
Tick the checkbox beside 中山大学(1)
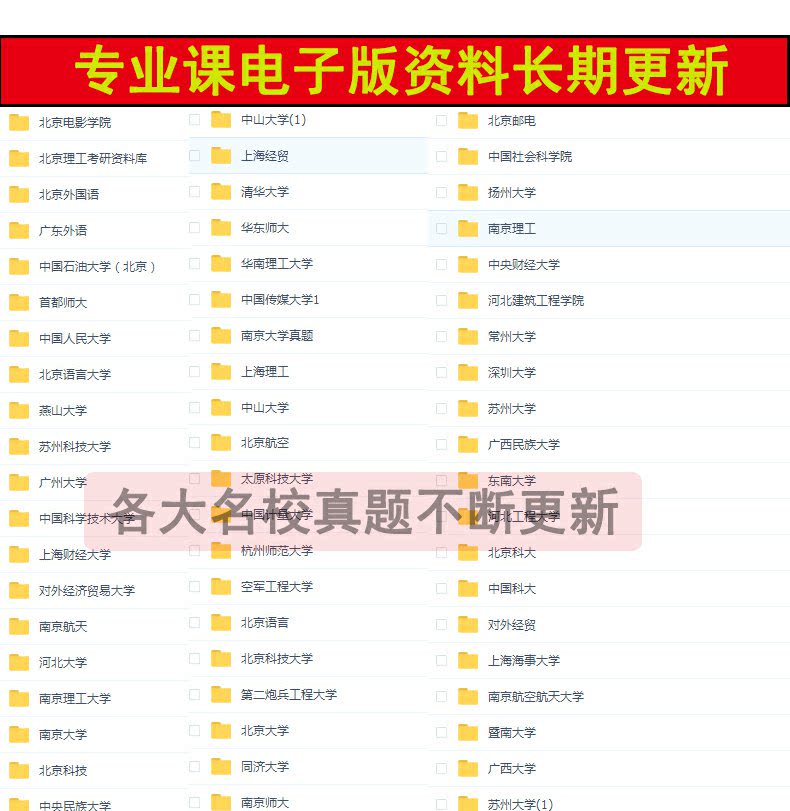(195, 119)
